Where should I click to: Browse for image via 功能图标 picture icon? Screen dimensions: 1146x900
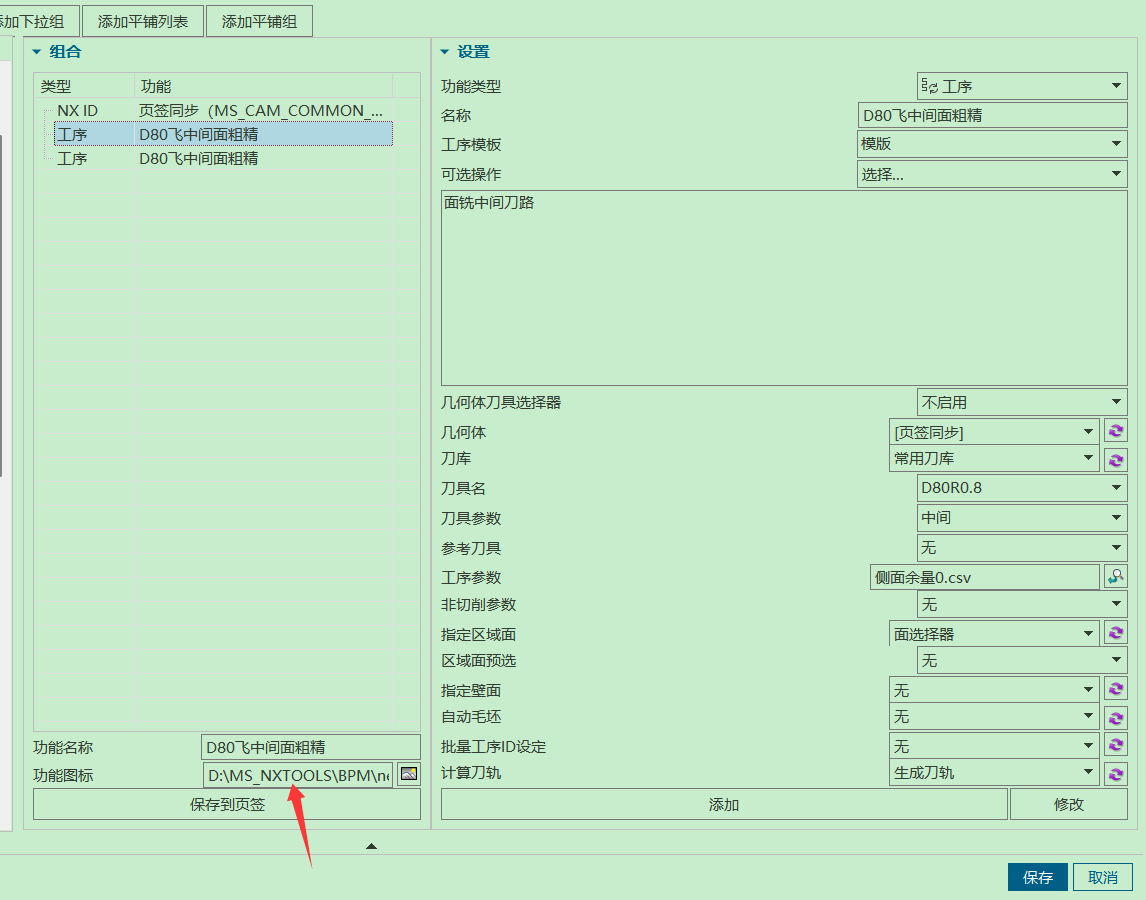tap(409, 774)
